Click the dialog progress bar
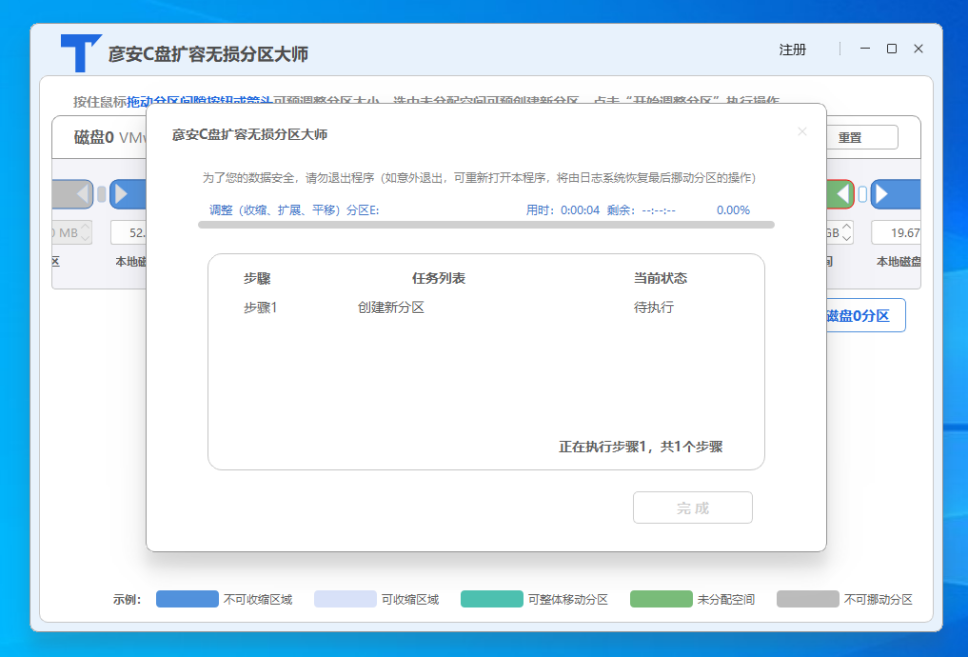Image resolution: width=969 pixels, height=657 pixels. coord(486,225)
